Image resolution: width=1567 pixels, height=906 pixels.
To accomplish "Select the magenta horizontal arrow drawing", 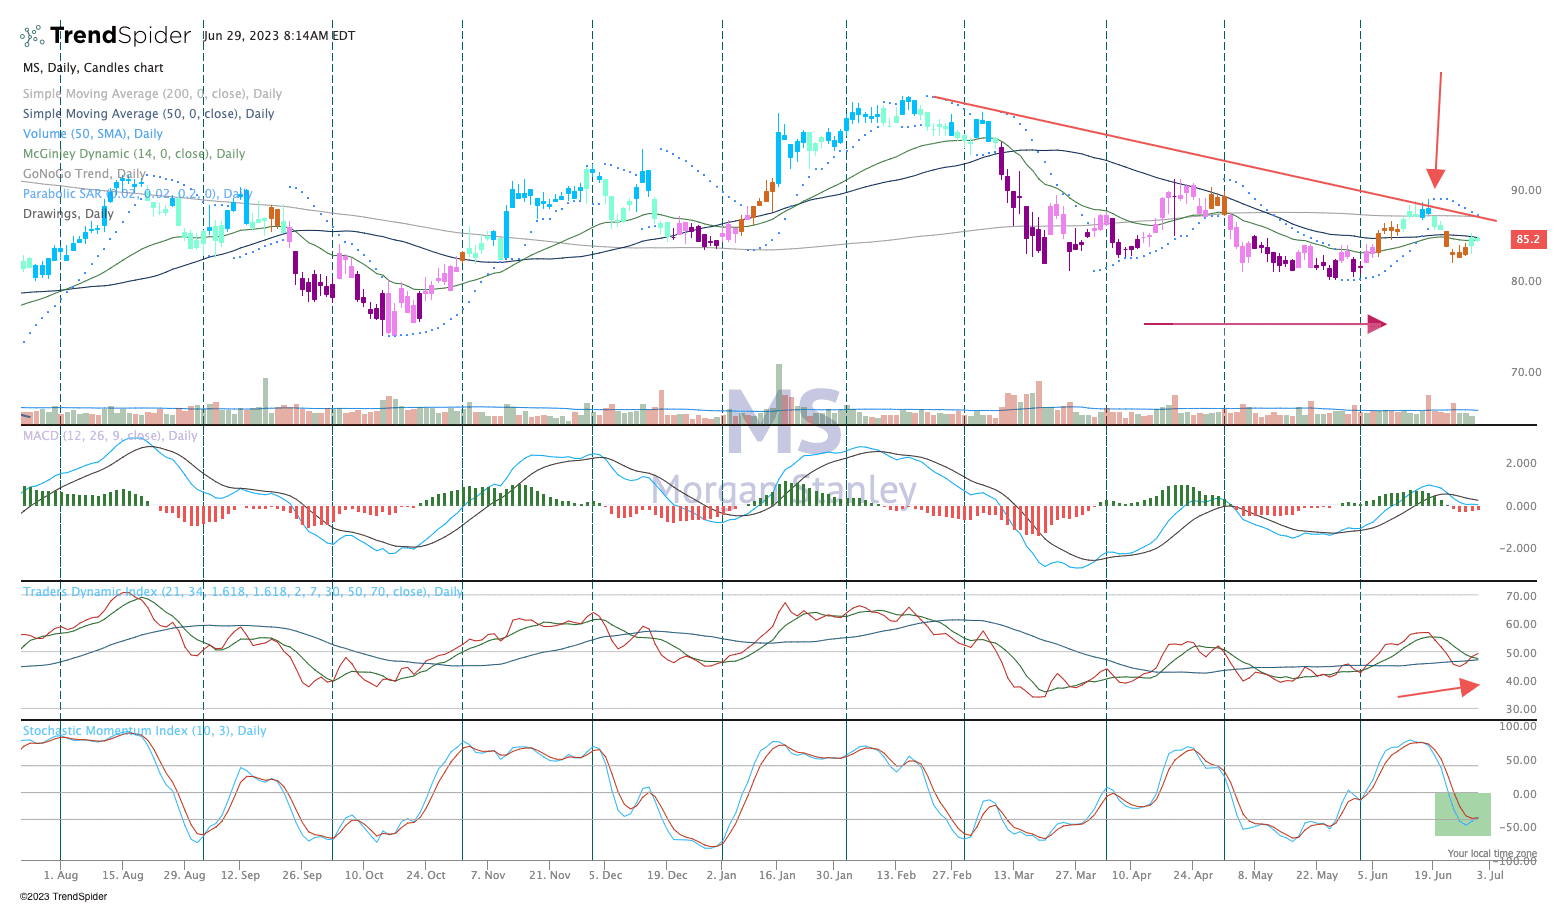I will coord(1264,324).
